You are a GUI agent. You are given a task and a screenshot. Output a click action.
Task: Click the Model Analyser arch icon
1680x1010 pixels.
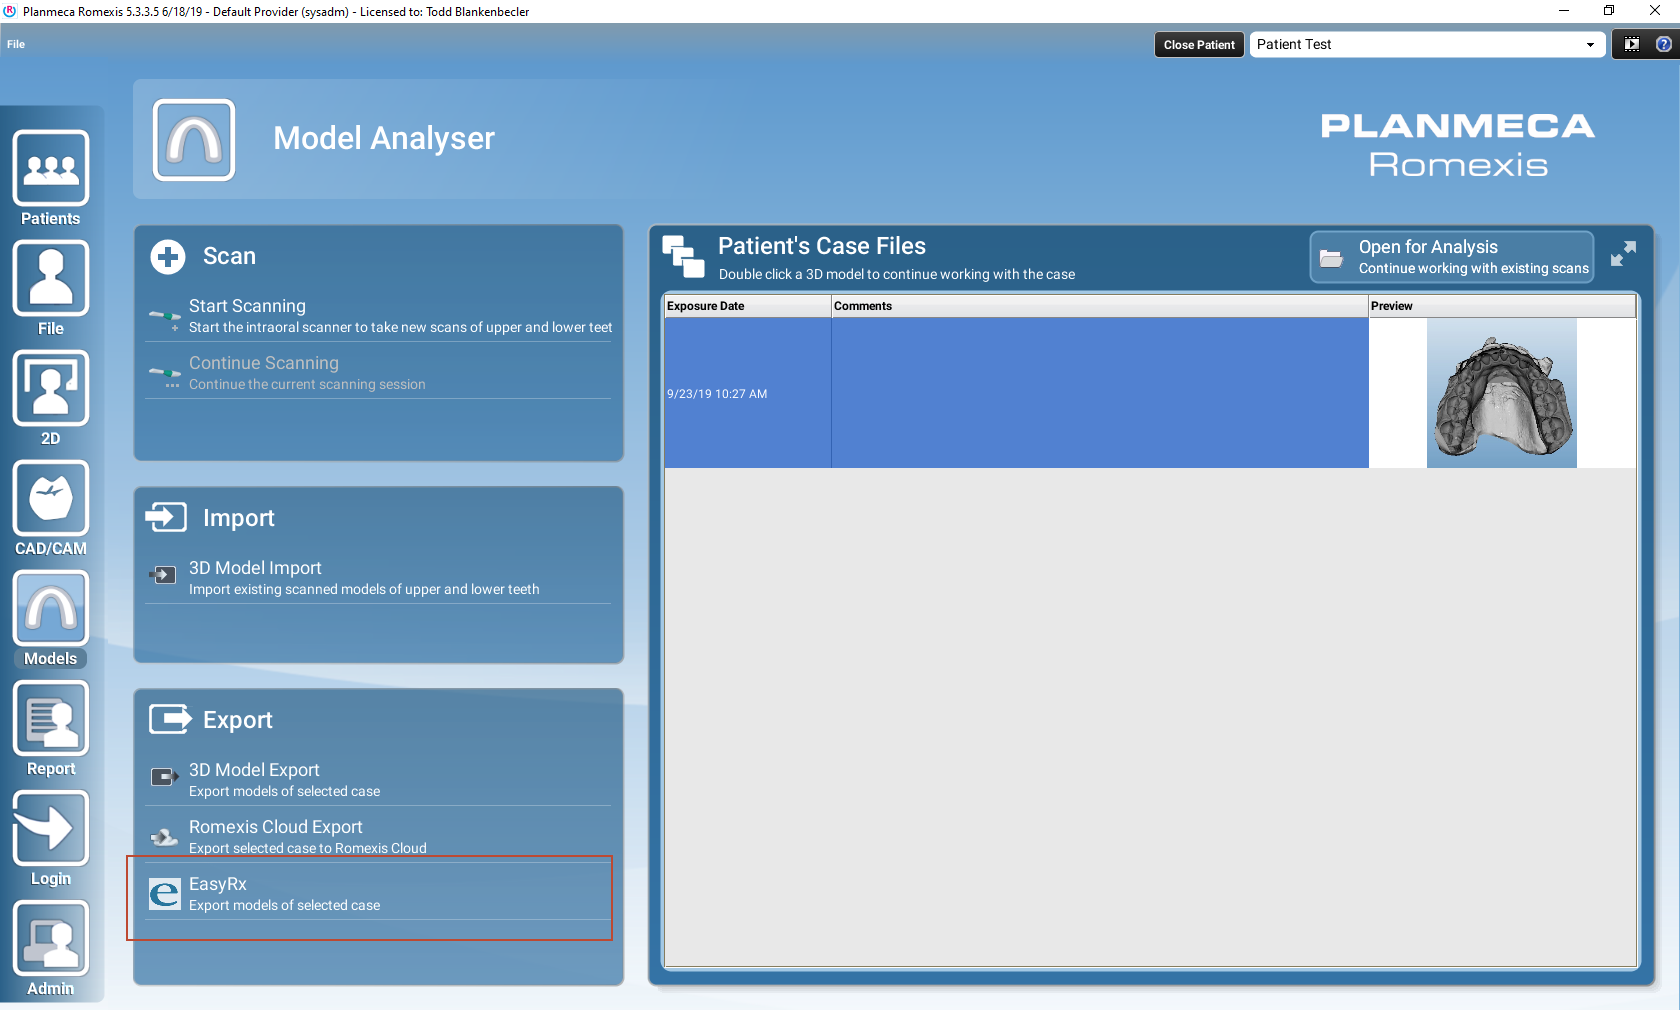click(194, 140)
